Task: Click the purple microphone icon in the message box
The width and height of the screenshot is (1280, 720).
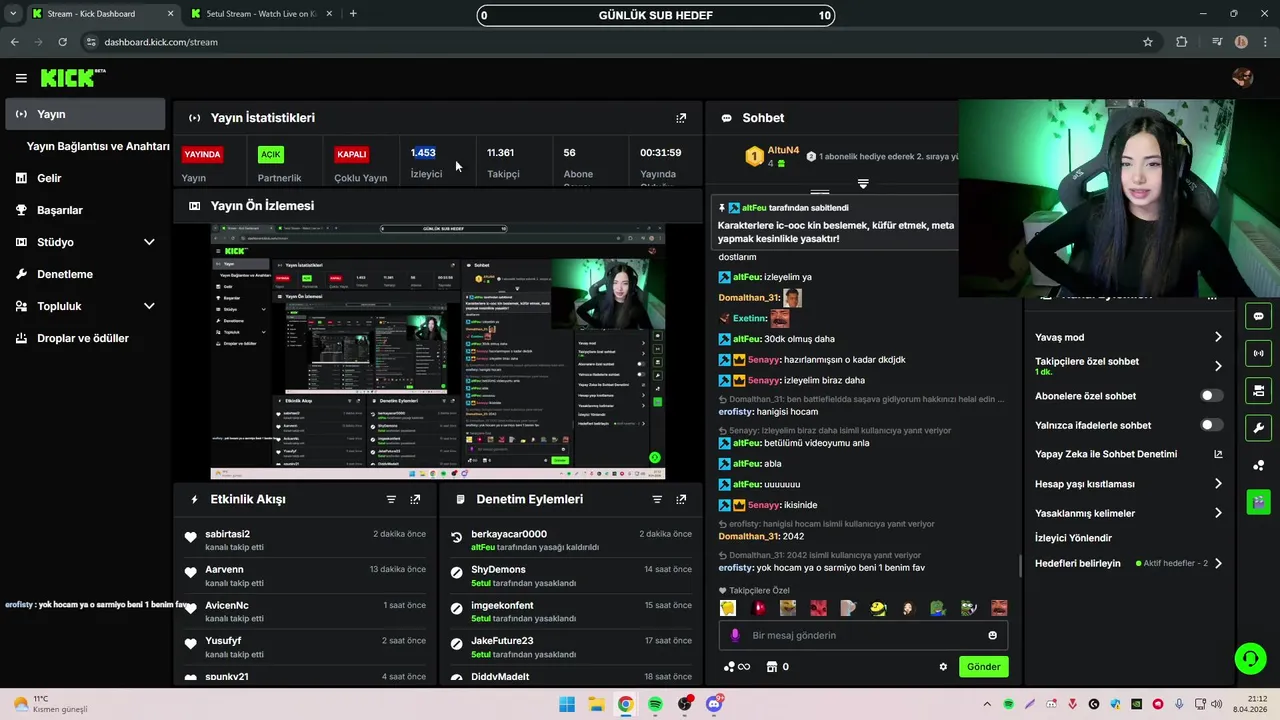Action: coord(735,635)
